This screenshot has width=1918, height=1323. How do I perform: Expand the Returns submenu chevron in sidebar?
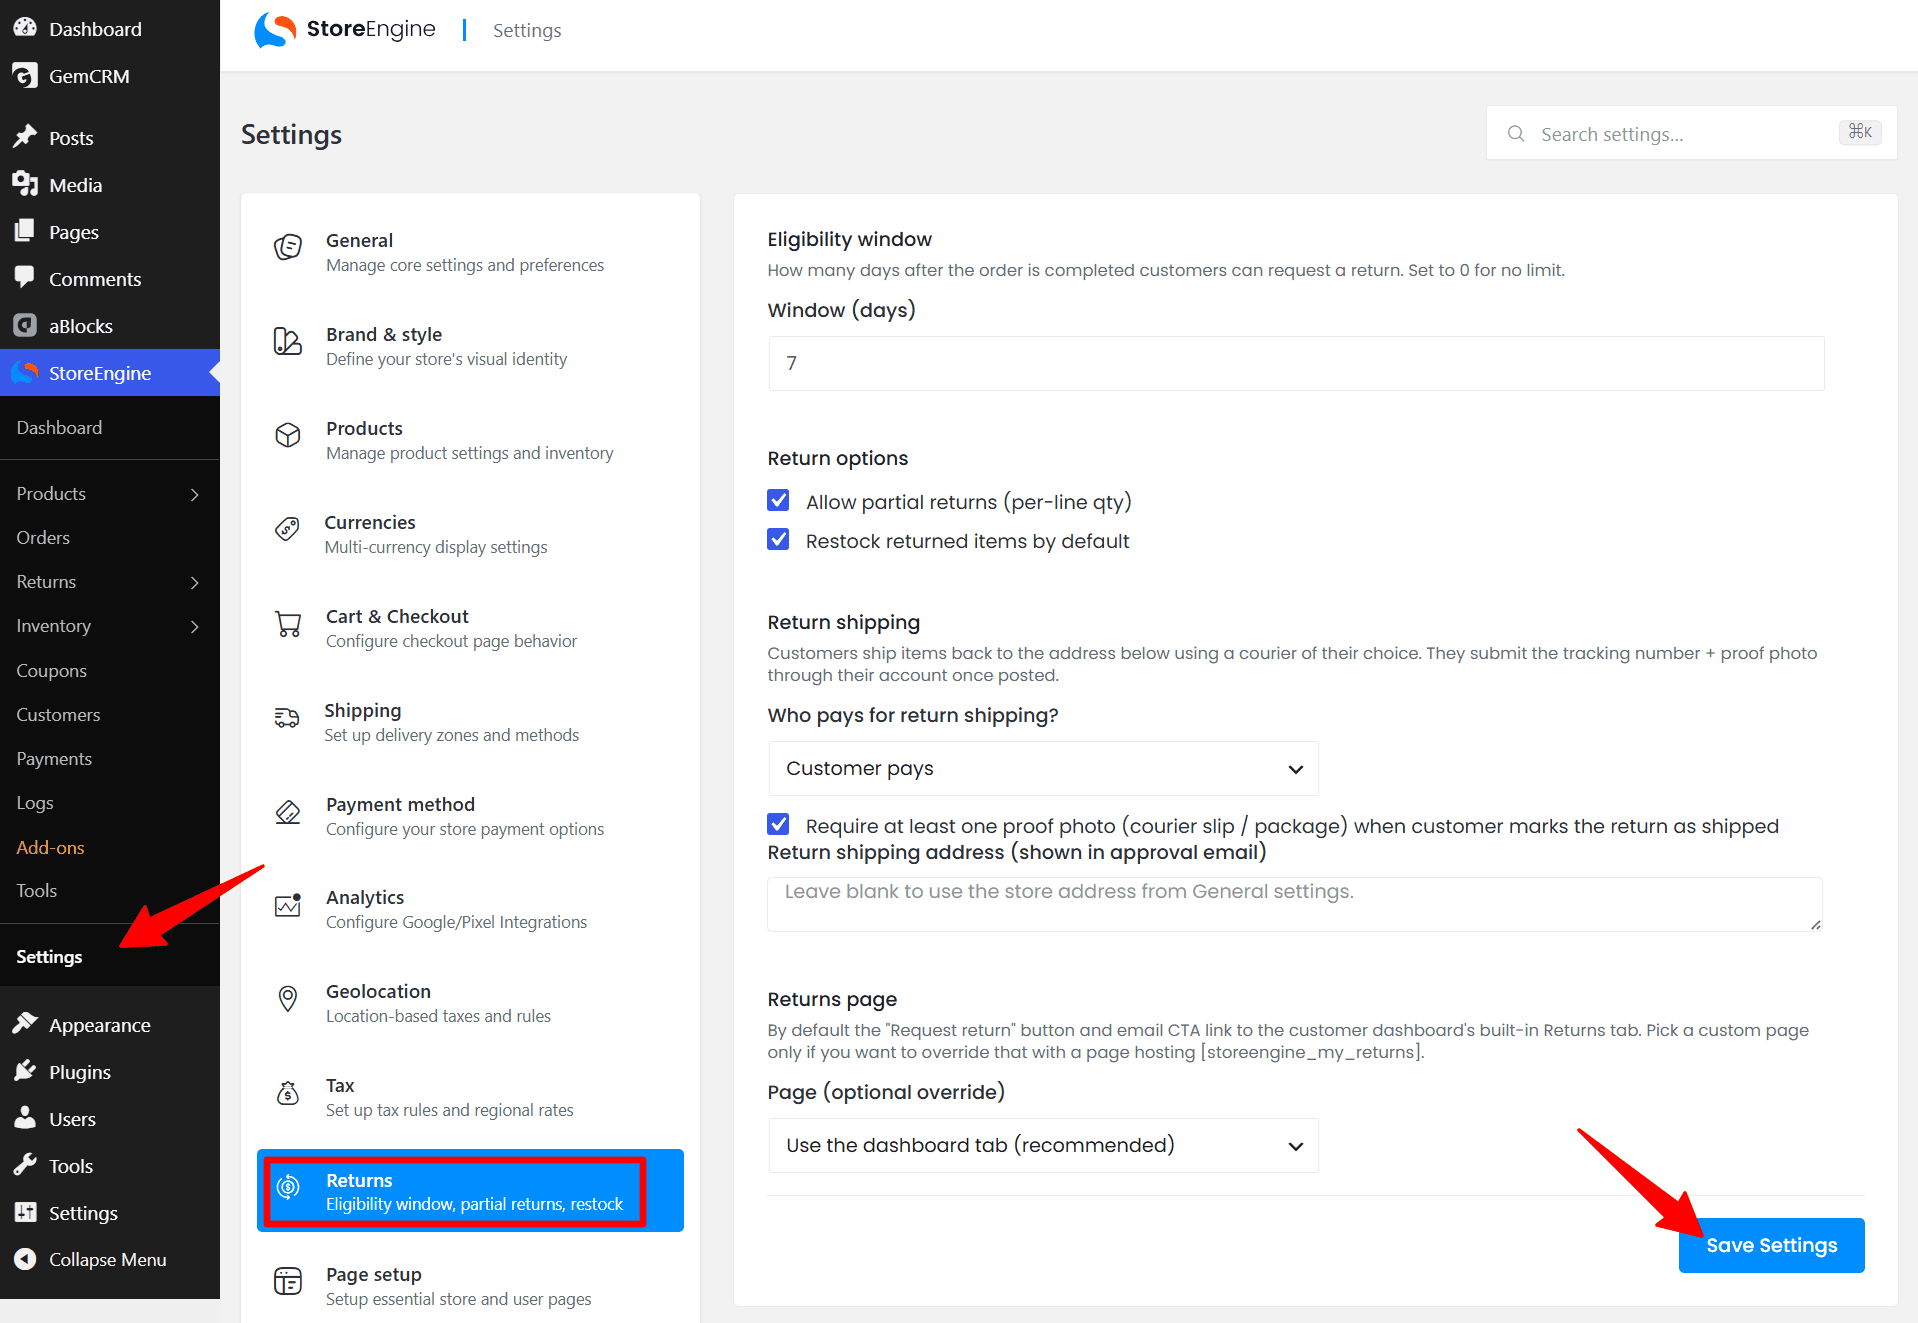tap(195, 582)
